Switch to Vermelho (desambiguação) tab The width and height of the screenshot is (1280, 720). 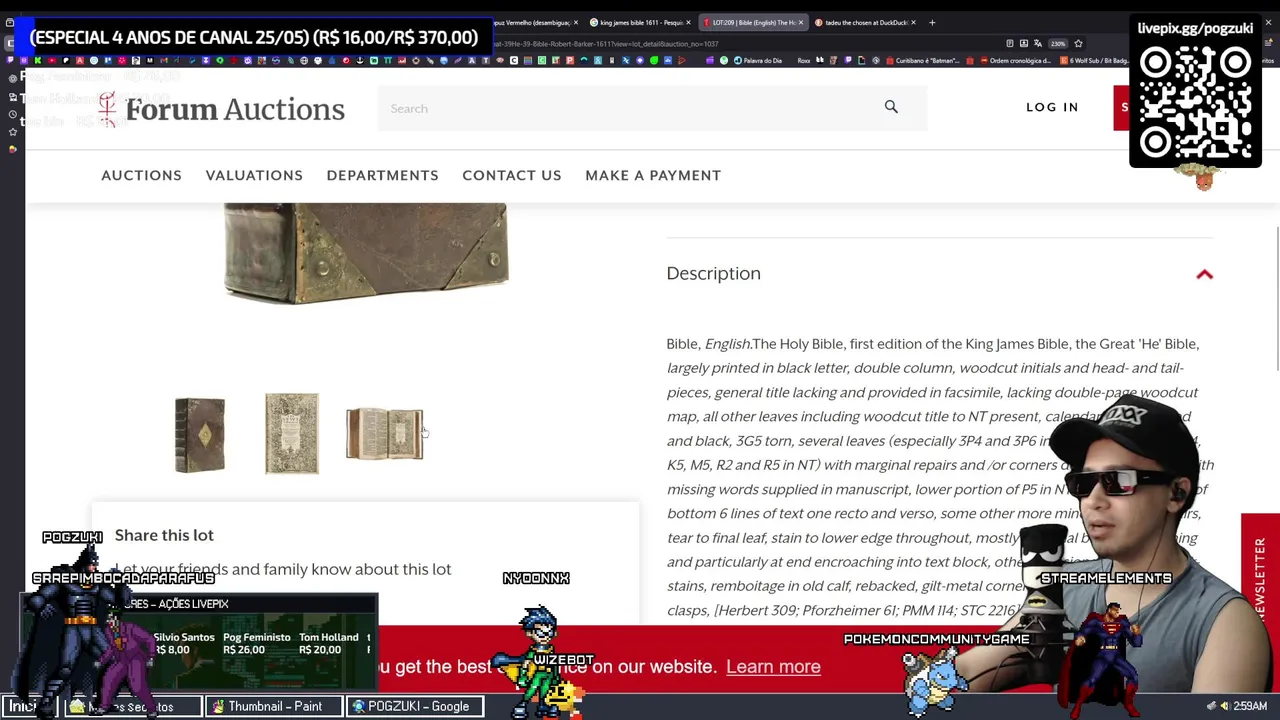click(536, 22)
